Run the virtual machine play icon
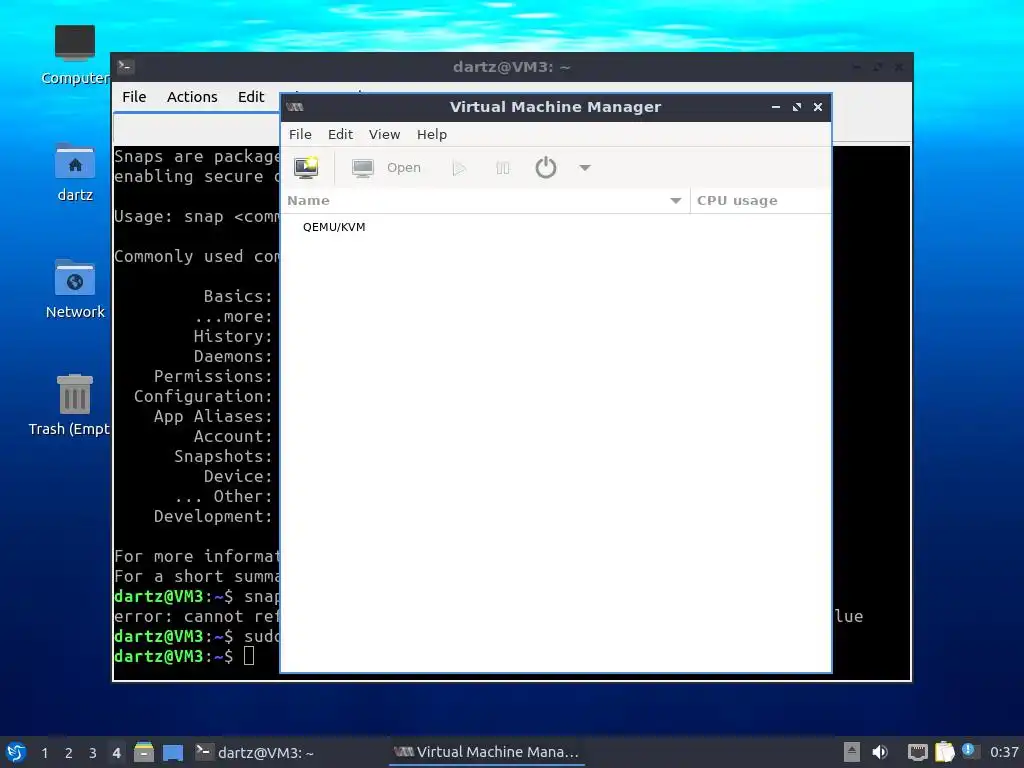This screenshot has width=1024, height=768. (459, 168)
